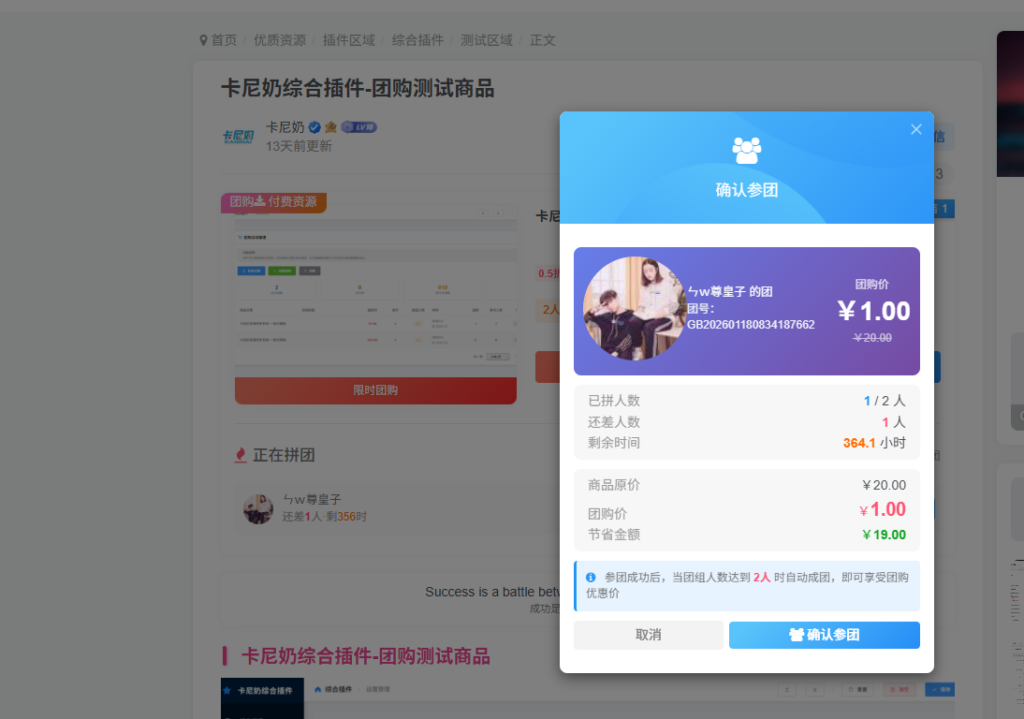1024x719 pixels.
Task: Click the group members icon atop the 确认参团 dialog
Action: click(x=746, y=148)
